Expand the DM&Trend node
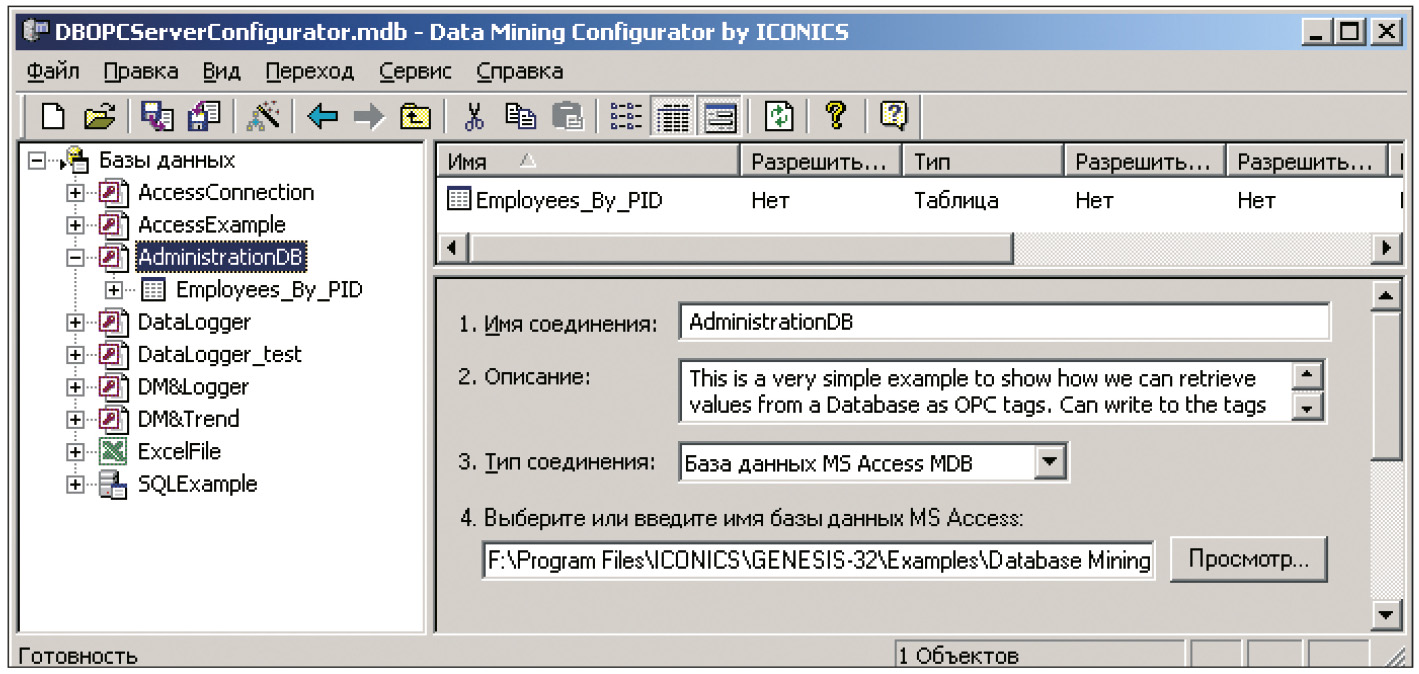The image size is (1419, 674). [x=74, y=419]
